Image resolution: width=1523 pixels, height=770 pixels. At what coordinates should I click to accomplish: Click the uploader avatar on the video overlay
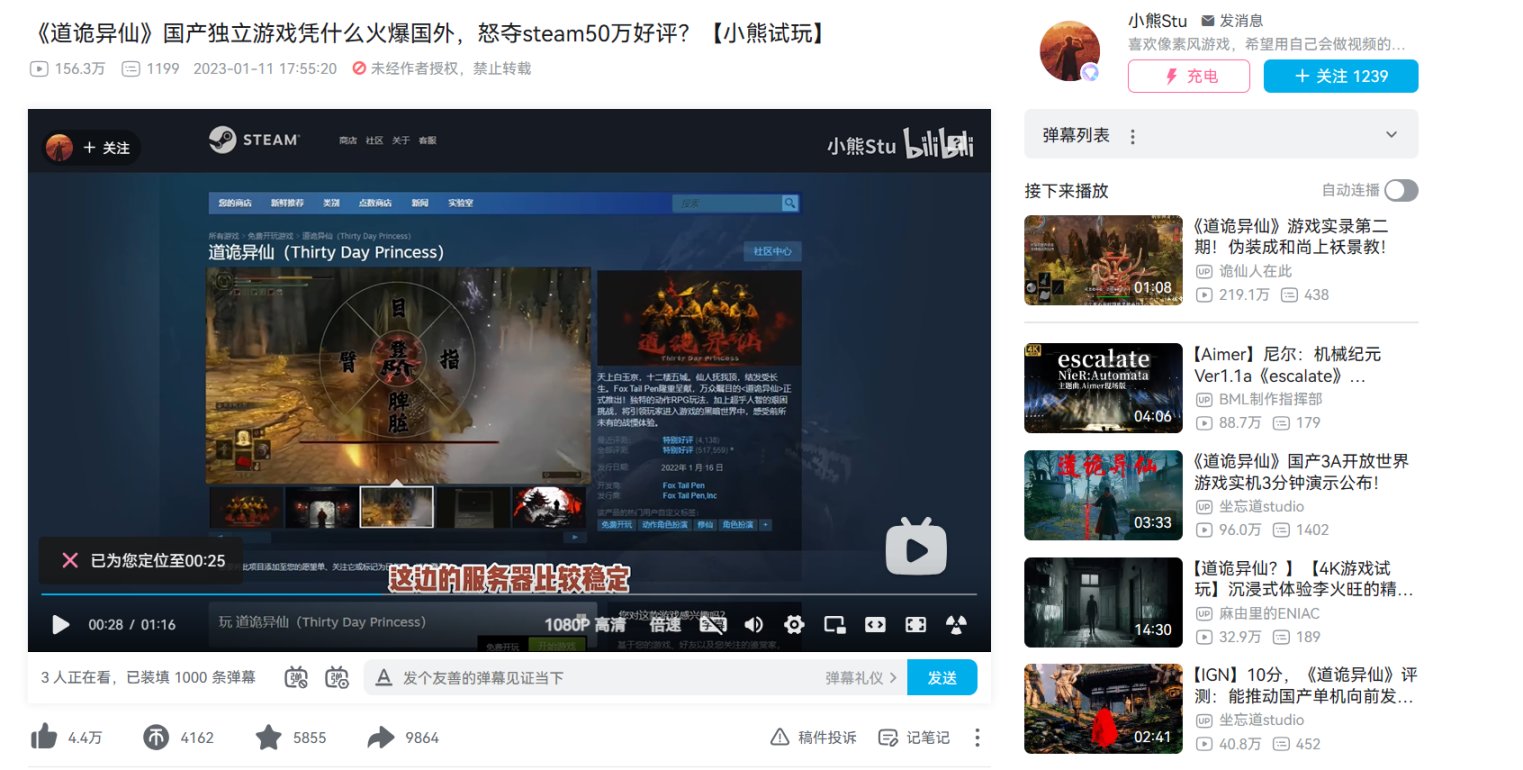(59, 147)
